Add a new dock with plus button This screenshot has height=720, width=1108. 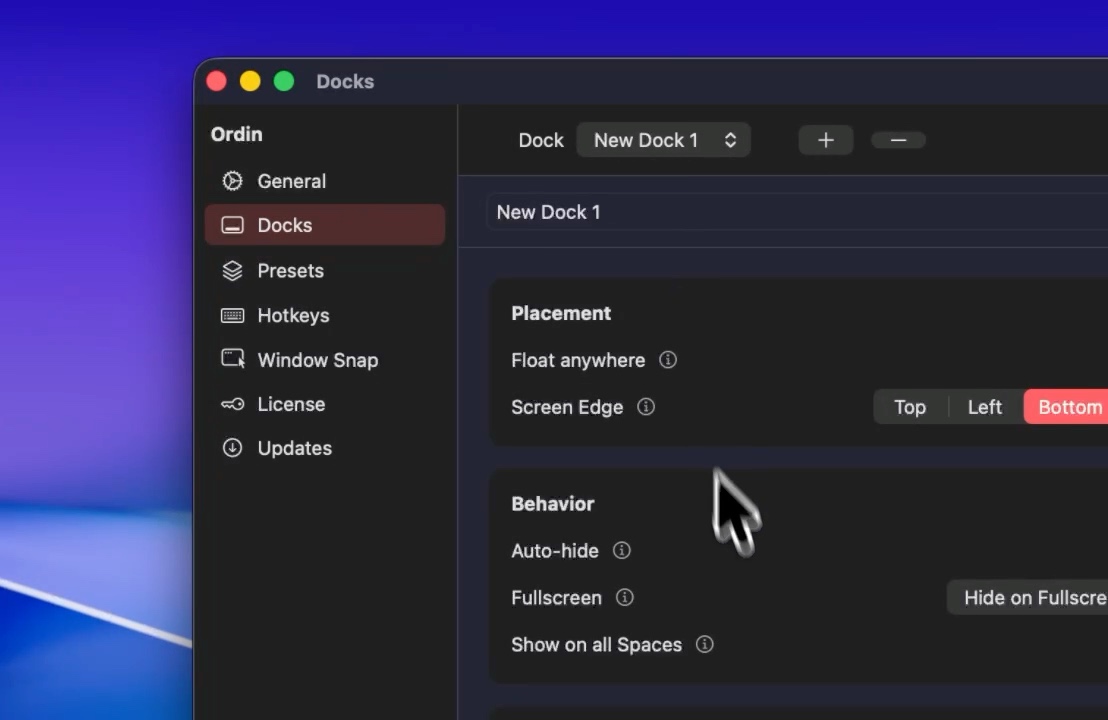point(825,140)
